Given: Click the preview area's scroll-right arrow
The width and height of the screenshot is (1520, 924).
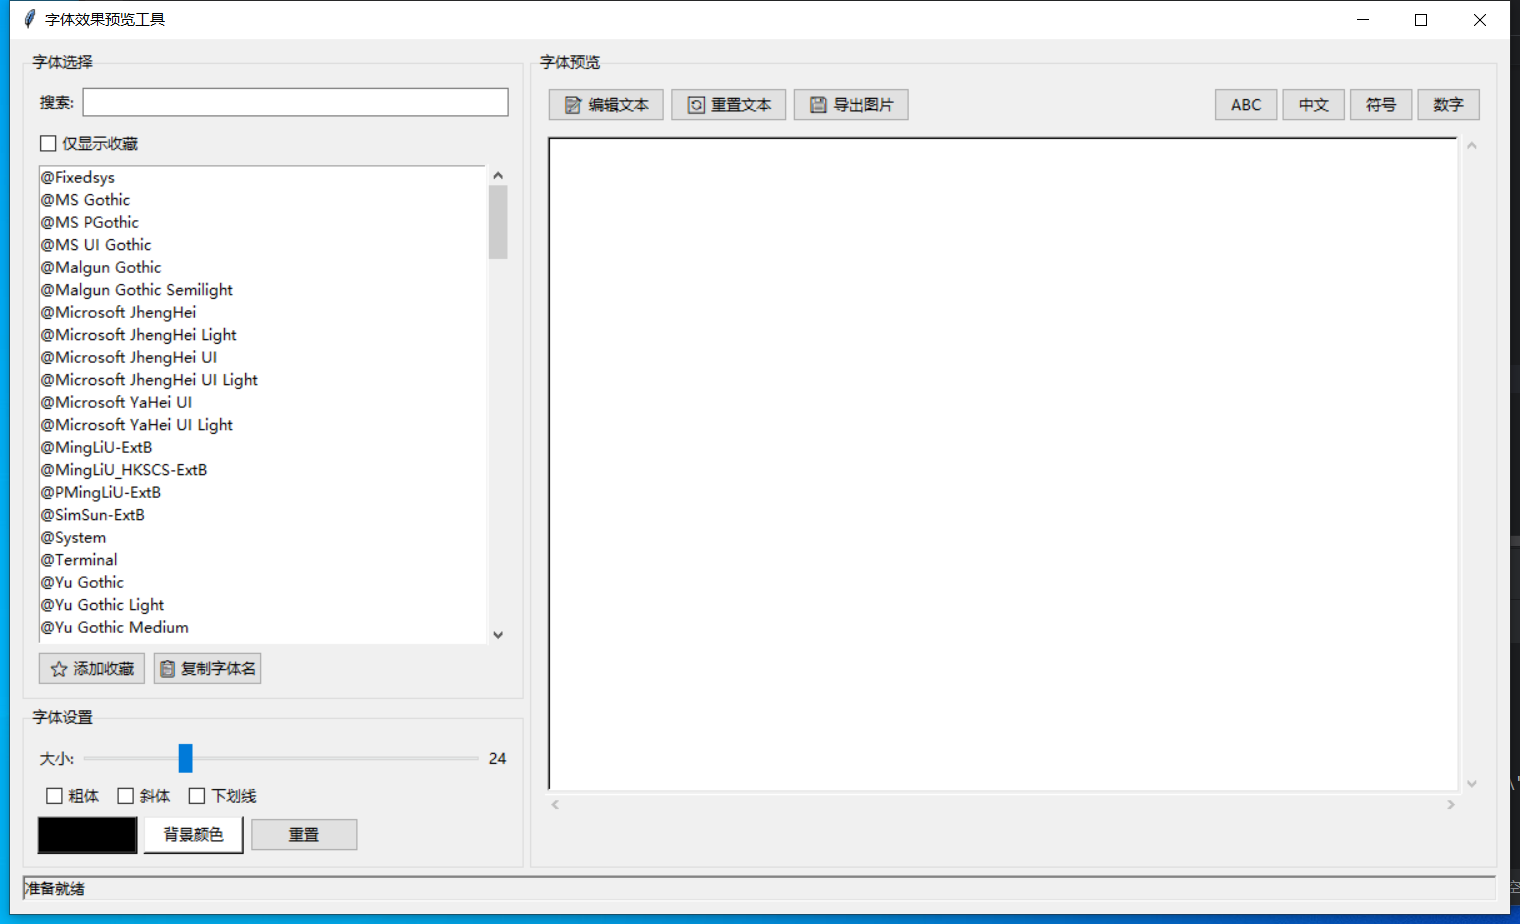Looking at the screenshot, I should [x=1451, y=804].
